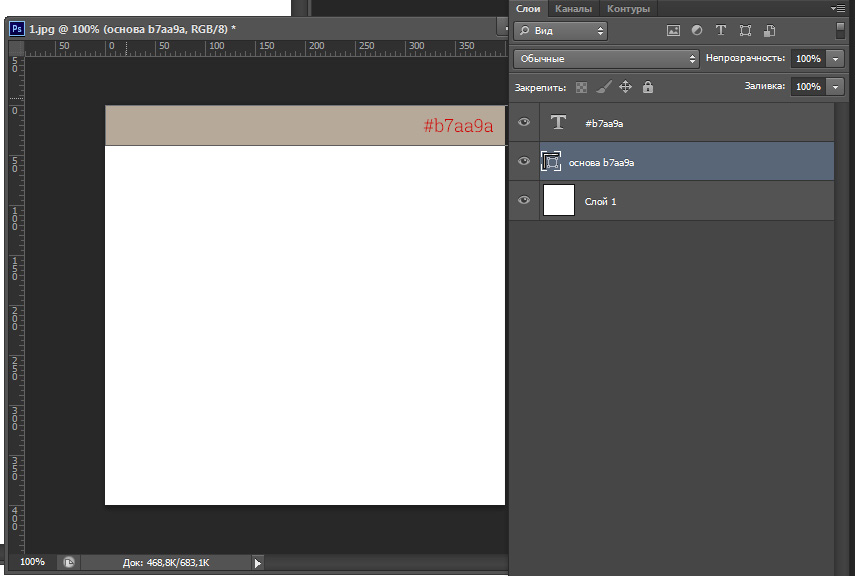Switch to the Контуры tab
Viewport: 855px width, 576px height.
tap(628, 9)
